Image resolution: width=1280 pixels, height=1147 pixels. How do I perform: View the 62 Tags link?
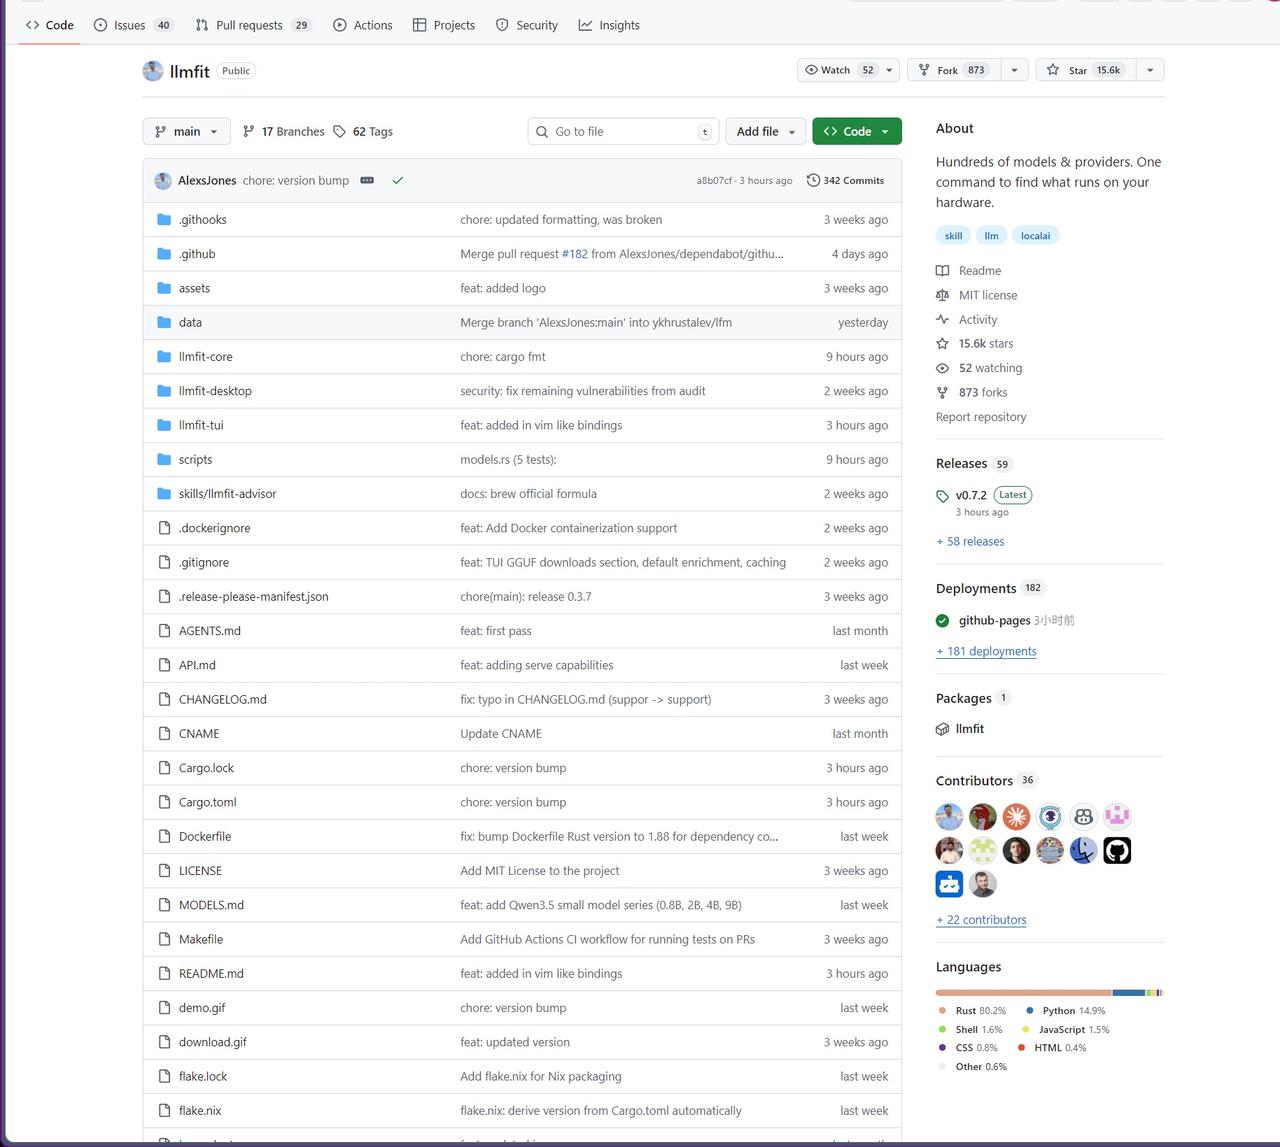point(363,132)
